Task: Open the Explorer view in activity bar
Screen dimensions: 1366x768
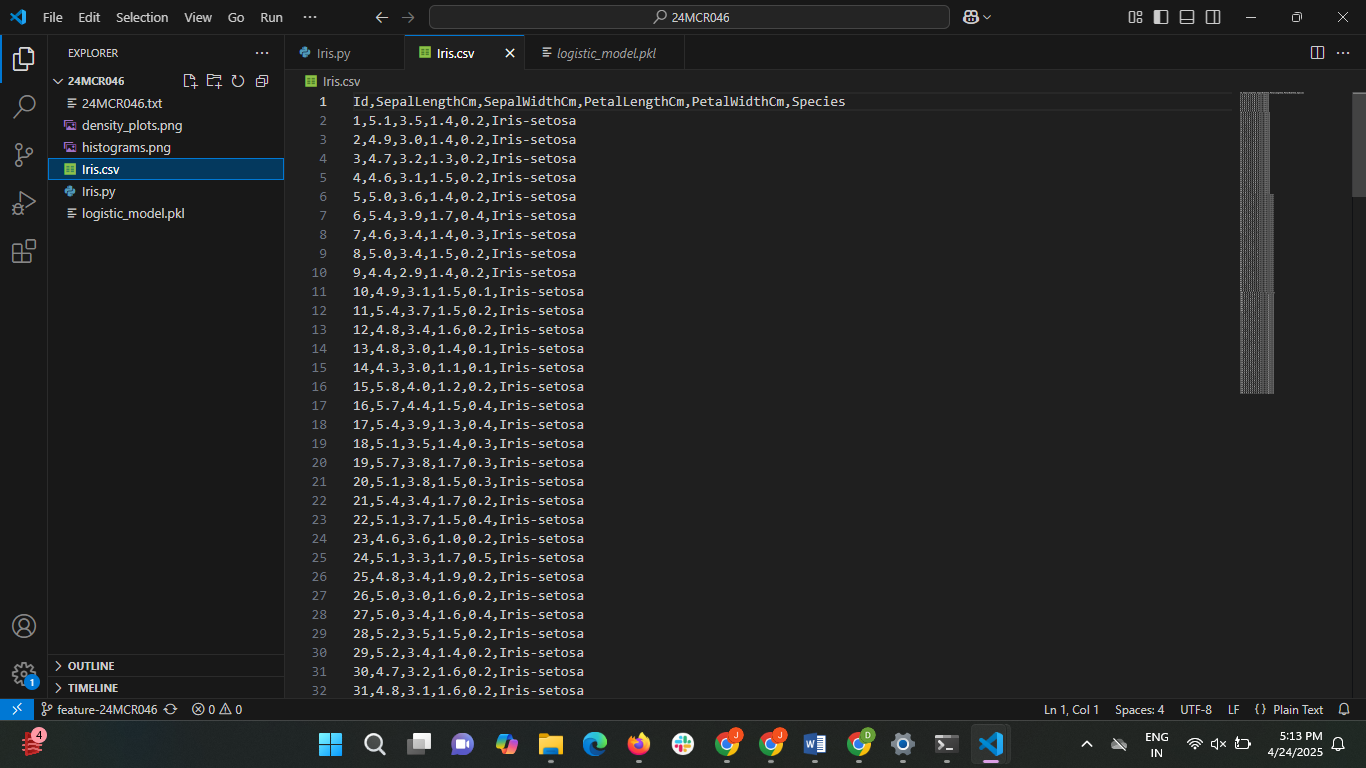Action: point(24,59)
